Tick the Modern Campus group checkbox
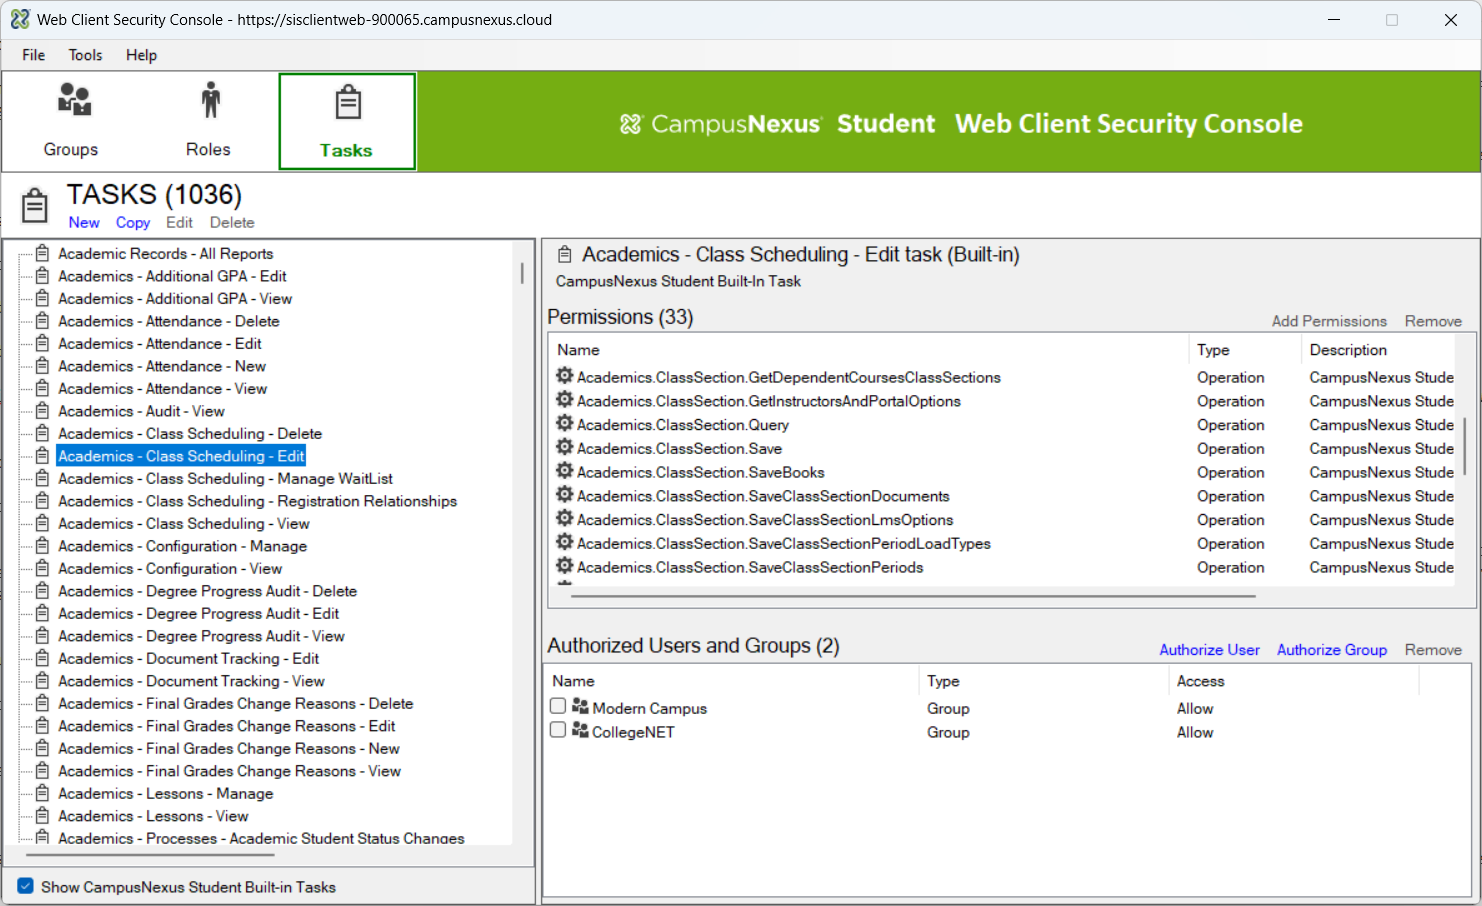The height and width of the screenshot is (906, 1482). pos(558,706)
